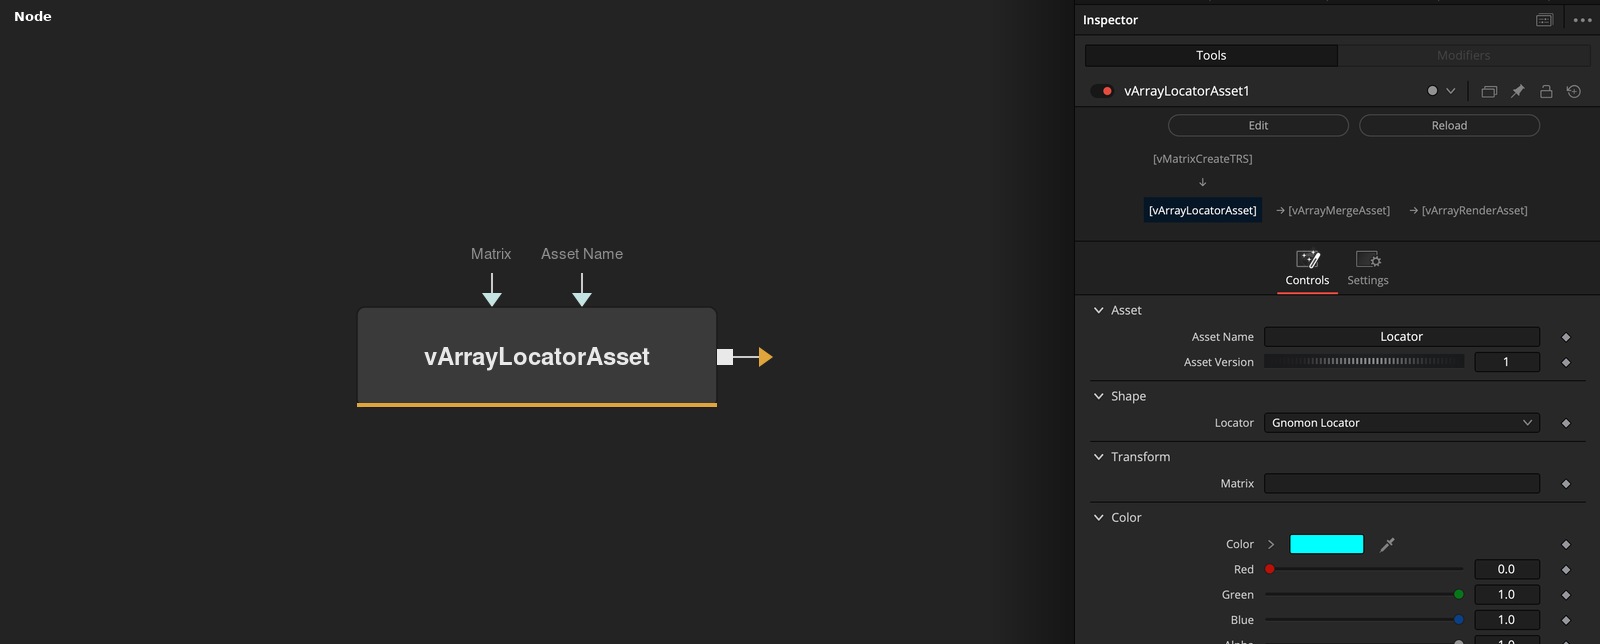The height and width of the screenshot is (644, 1600).
Task: Toggle keyframe diamond for Asset Version
Action: (1566, 362)
